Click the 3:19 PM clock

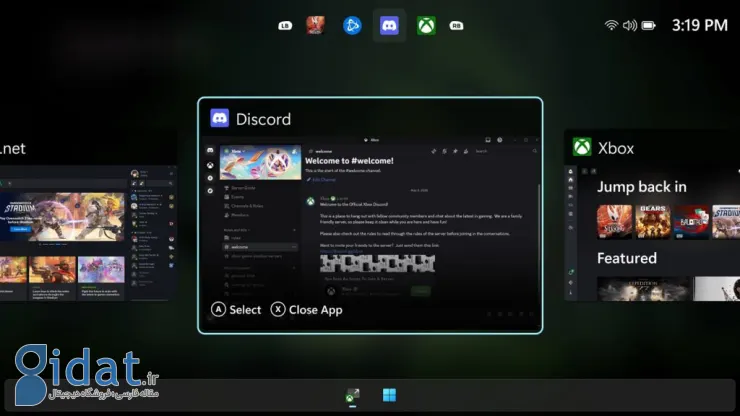(700, 25)
